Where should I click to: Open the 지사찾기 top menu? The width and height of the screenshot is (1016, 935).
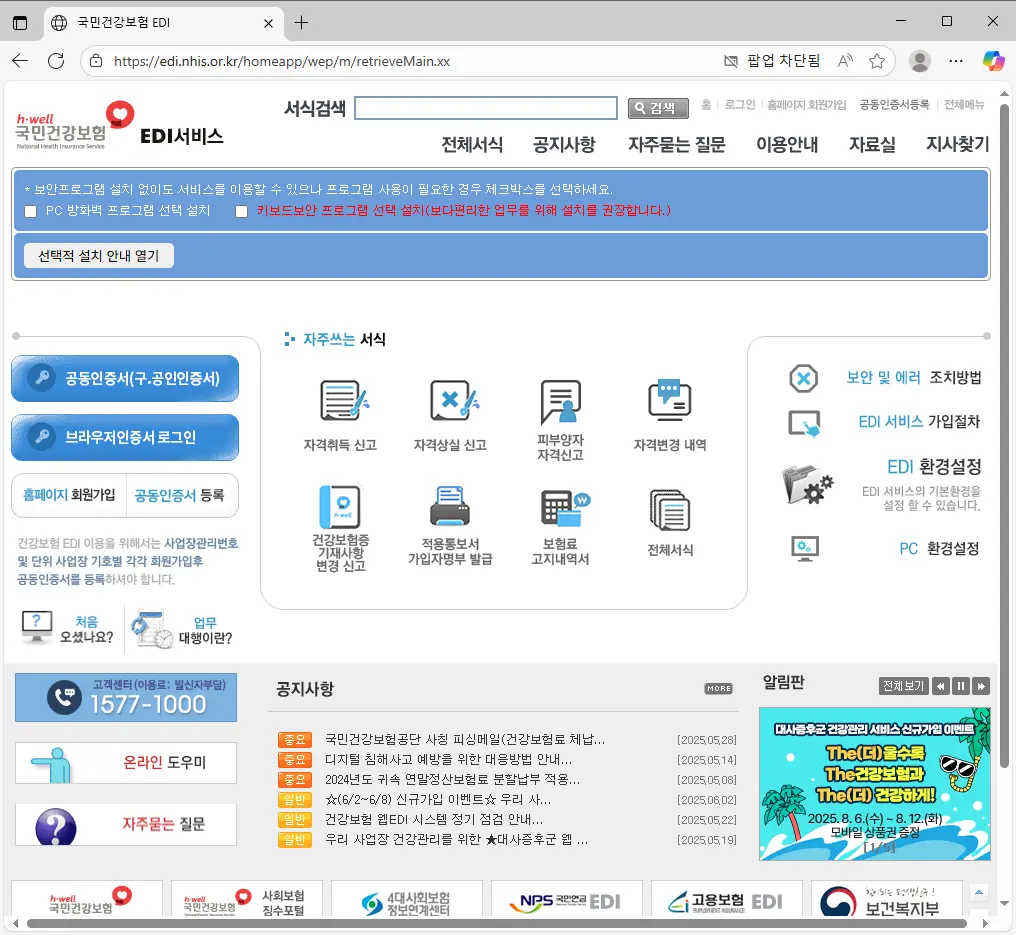tap(957, 144)
